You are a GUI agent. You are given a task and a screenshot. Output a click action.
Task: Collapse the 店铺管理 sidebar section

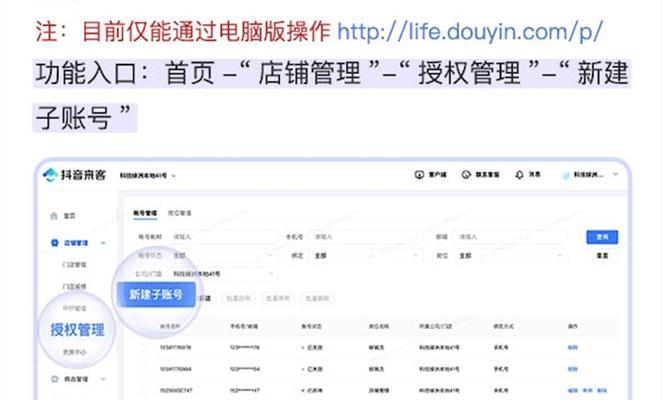[x=103, y=243]
